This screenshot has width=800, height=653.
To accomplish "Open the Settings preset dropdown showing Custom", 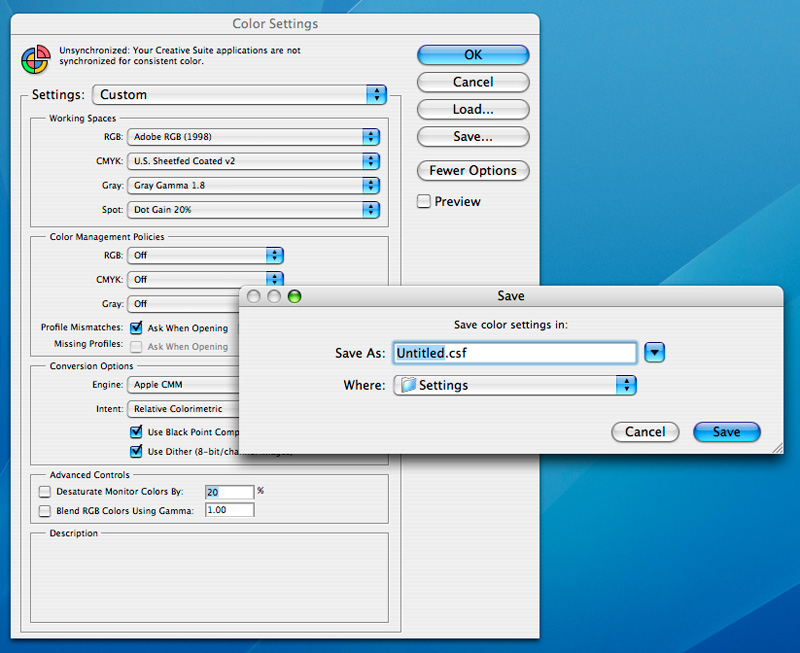I will pos(239,95).
